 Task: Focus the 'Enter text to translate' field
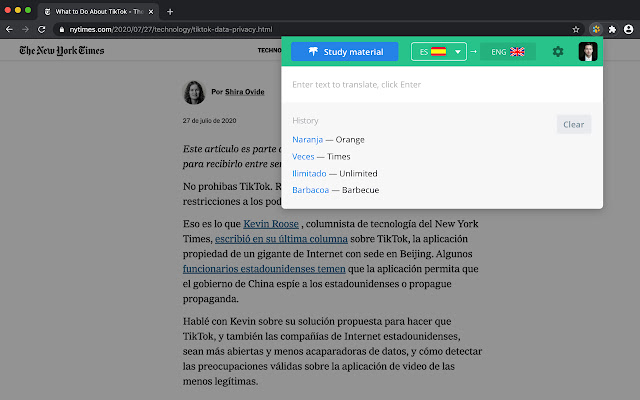[442, 84]
